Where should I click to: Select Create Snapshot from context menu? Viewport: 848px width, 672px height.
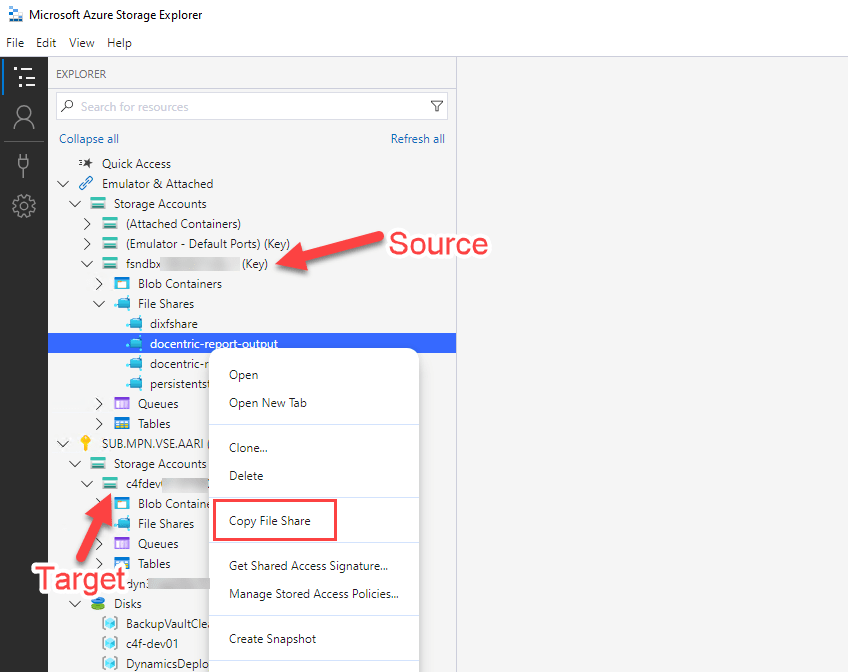click(x=273, y=638)
